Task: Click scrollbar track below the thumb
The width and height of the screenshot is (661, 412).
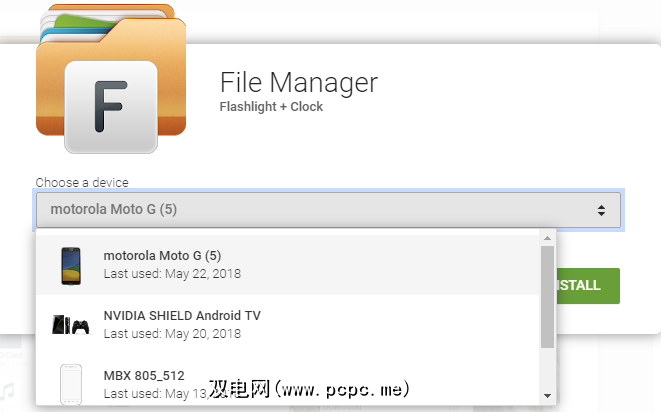Action: (547, 368)
